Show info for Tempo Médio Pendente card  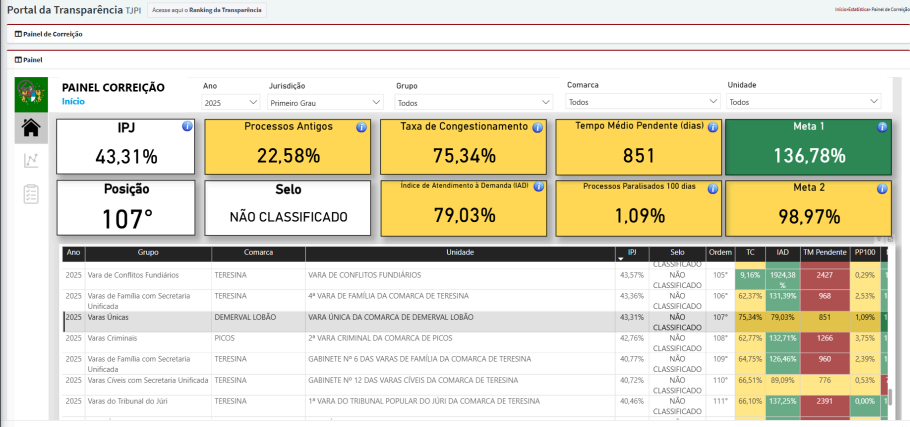(x=713, y=127)
